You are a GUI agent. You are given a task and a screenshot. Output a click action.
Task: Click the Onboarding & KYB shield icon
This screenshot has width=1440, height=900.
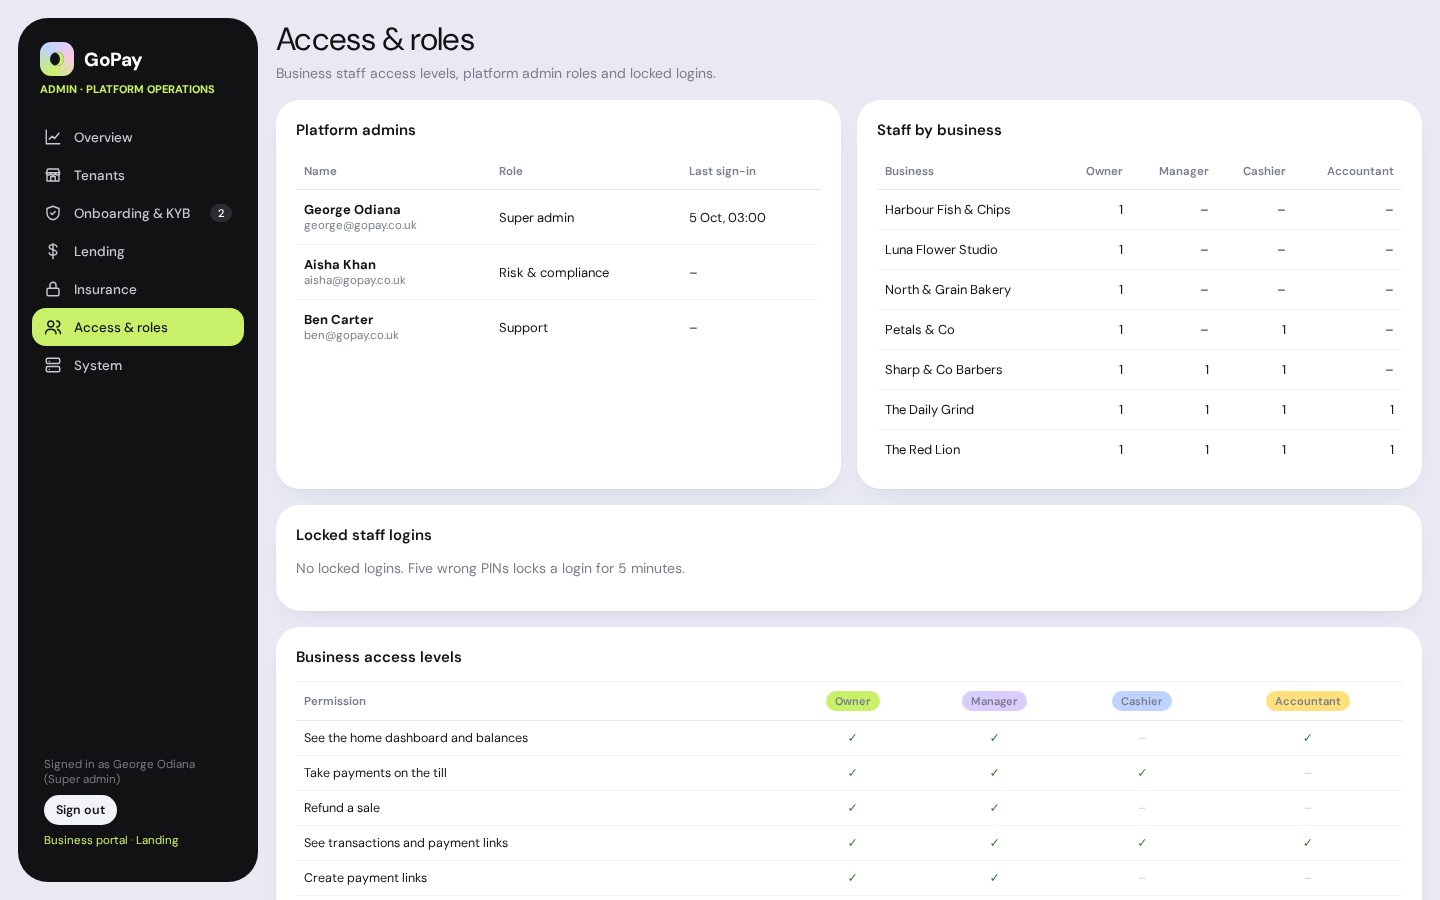click(x=53, y=213)
